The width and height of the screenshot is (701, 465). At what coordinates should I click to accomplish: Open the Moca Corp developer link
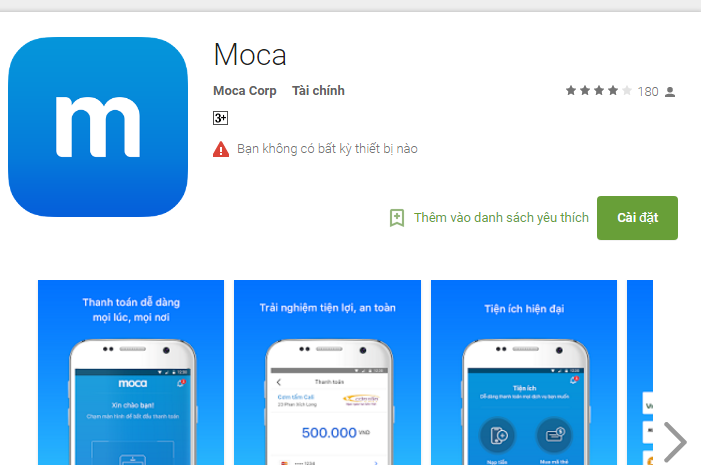(x=245, y=91)
